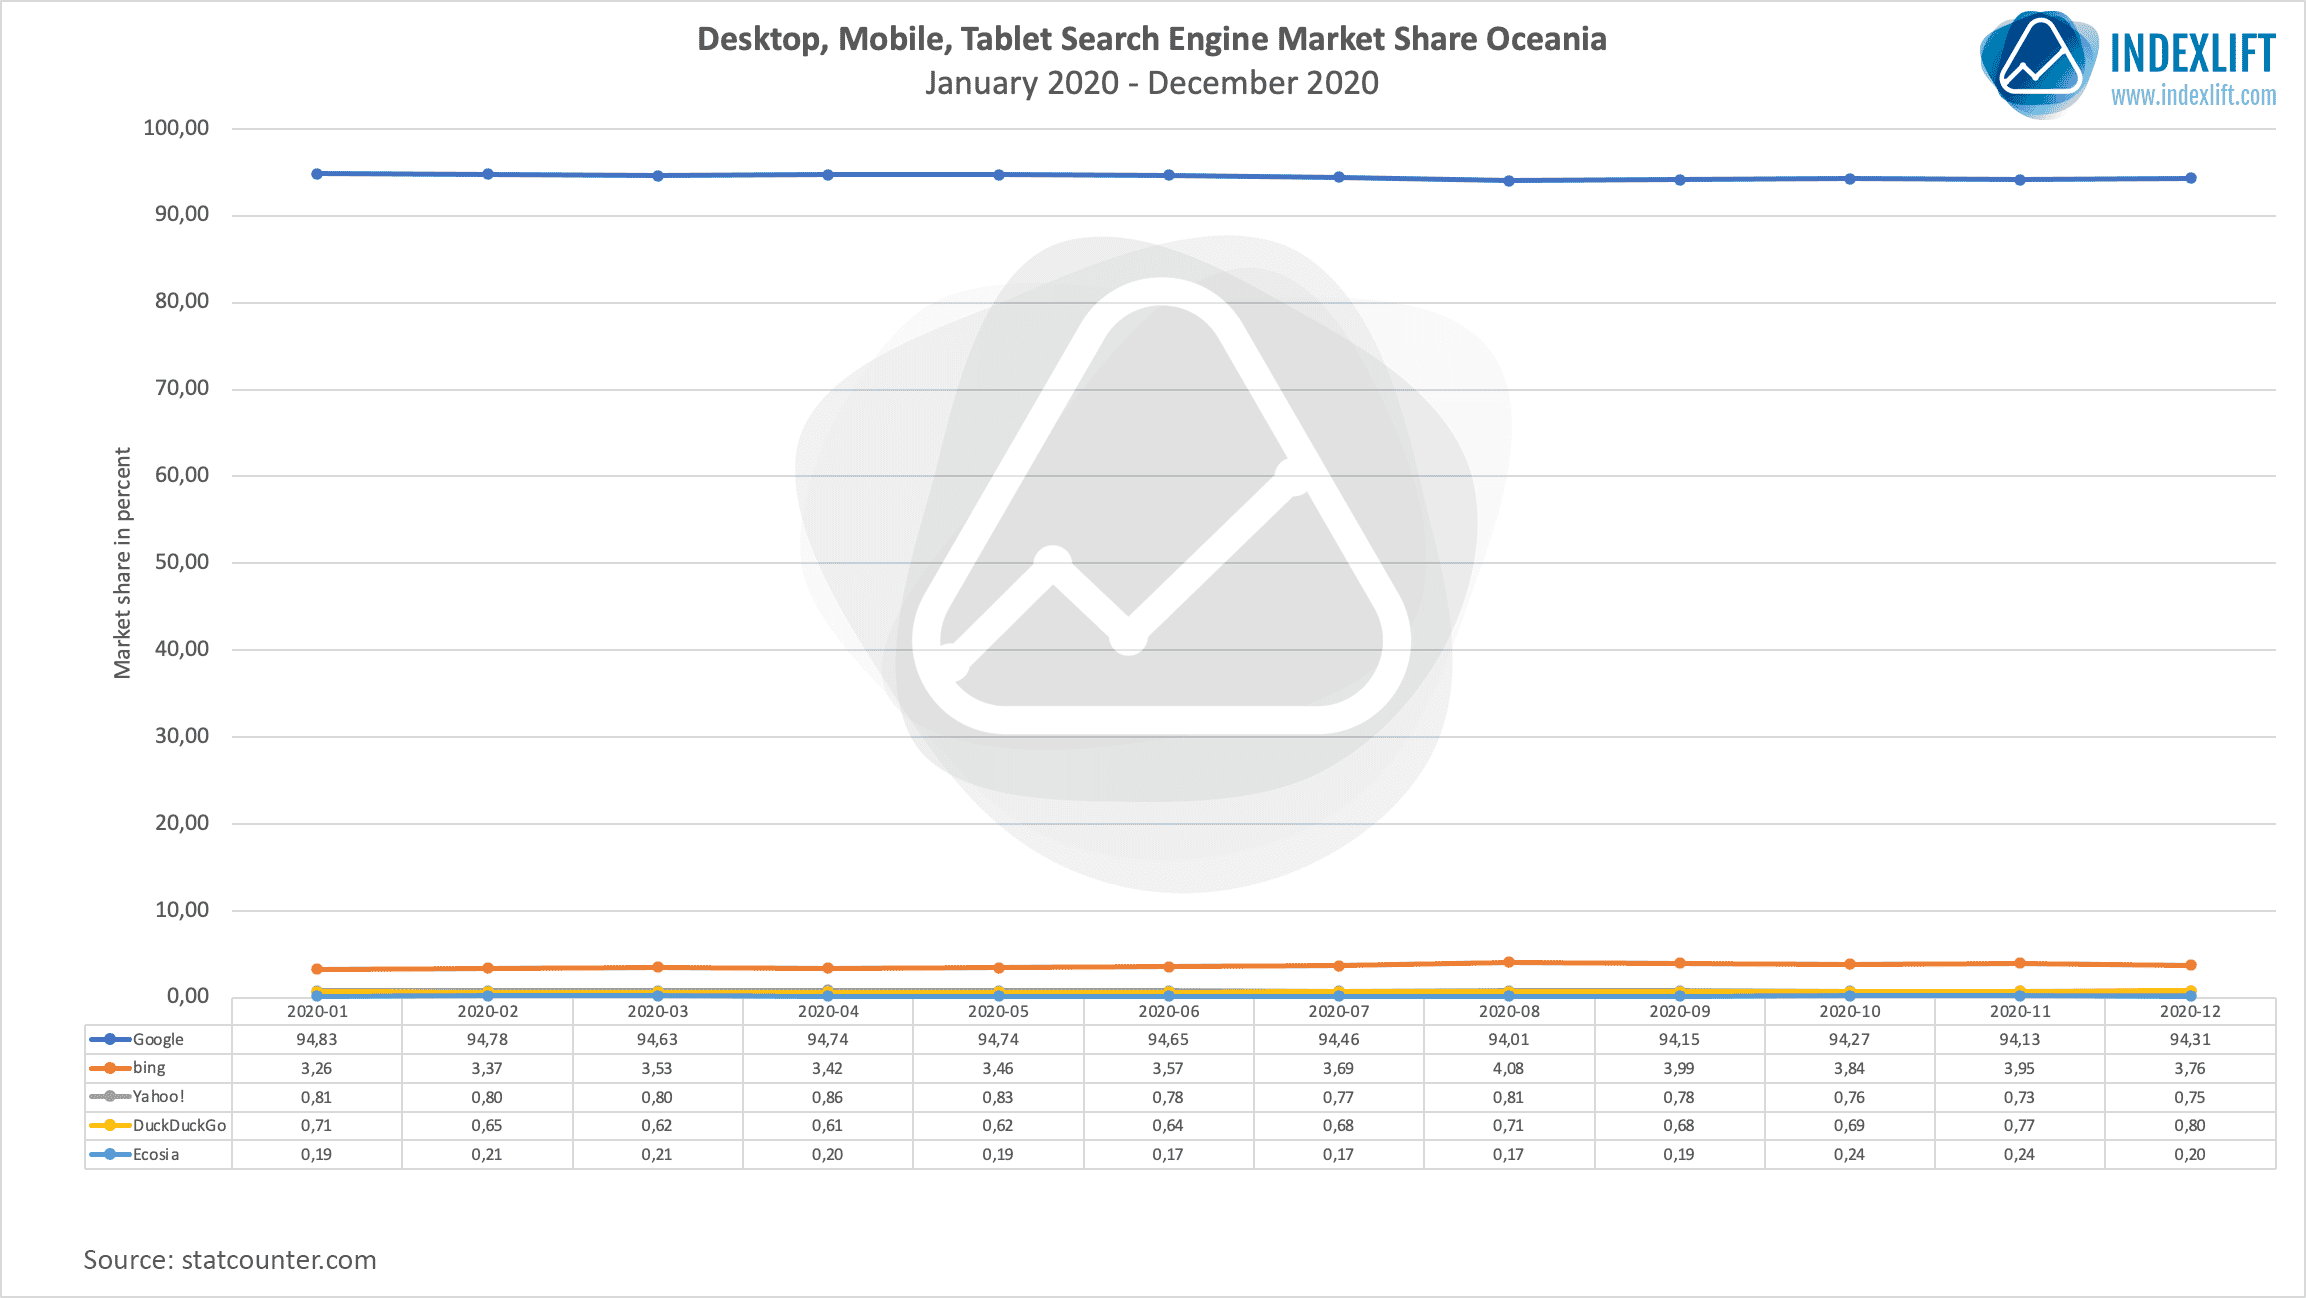Click the DuckDuckGo value for 2020-12

pyautogui.click(x=2190, y=1125)
